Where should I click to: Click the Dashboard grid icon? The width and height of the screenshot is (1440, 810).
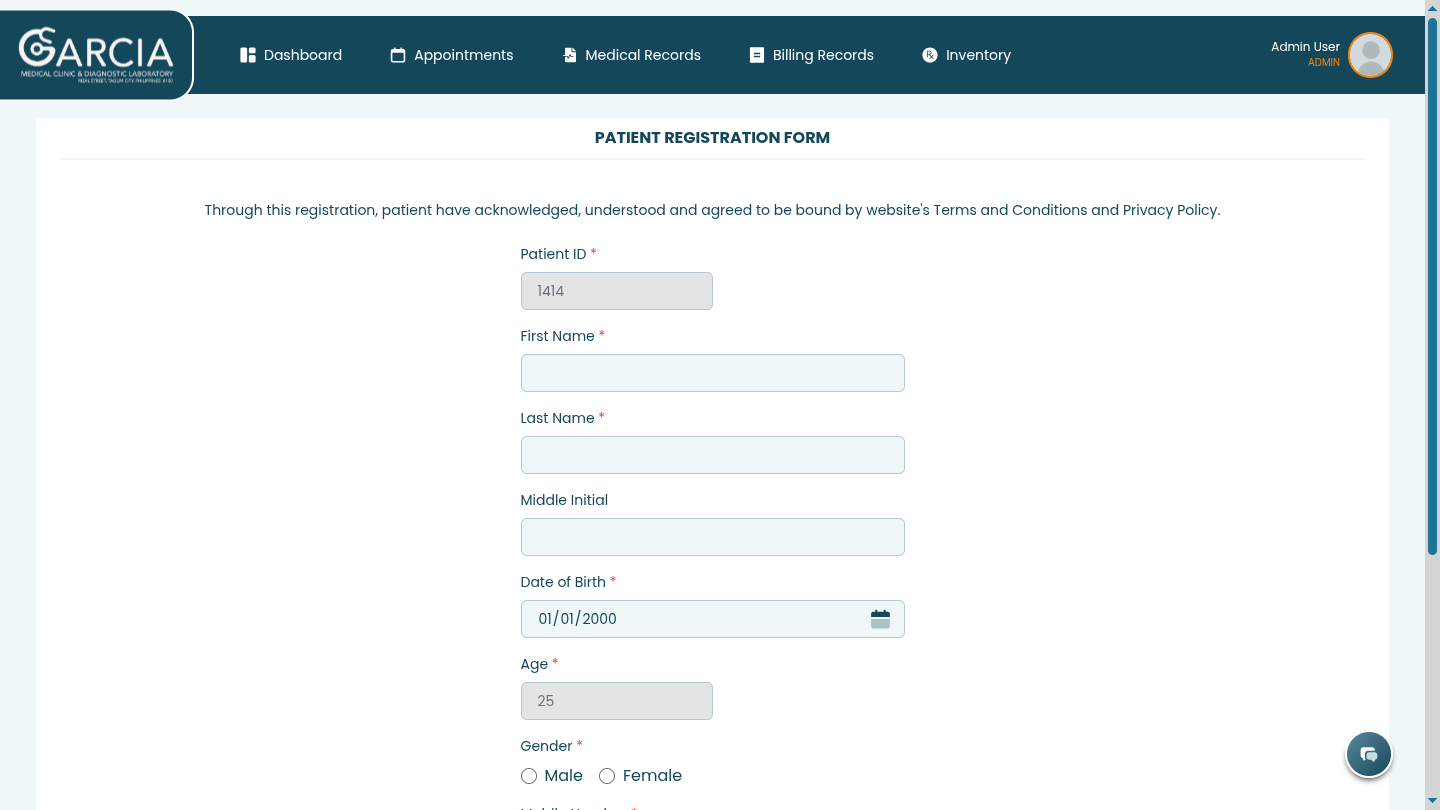248,55
